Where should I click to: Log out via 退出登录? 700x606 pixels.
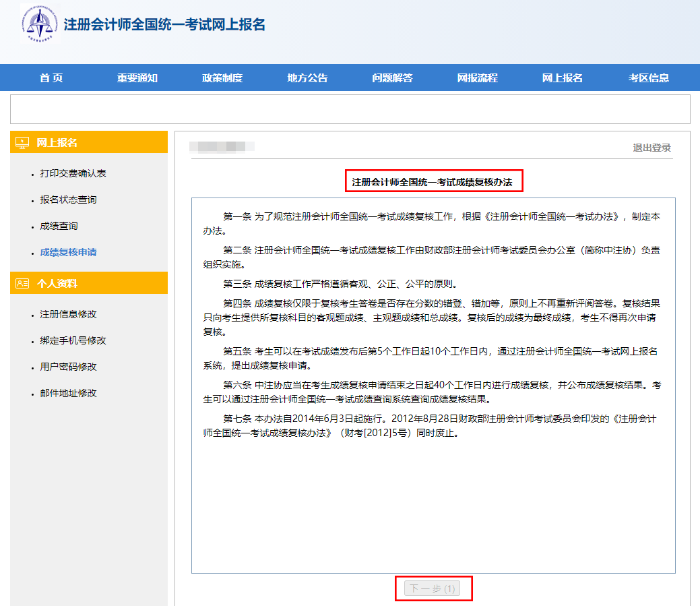652,148
